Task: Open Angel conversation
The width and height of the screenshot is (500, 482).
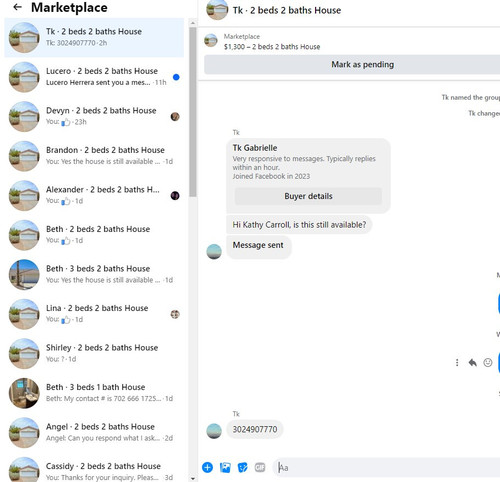Action: pos(94,433)
